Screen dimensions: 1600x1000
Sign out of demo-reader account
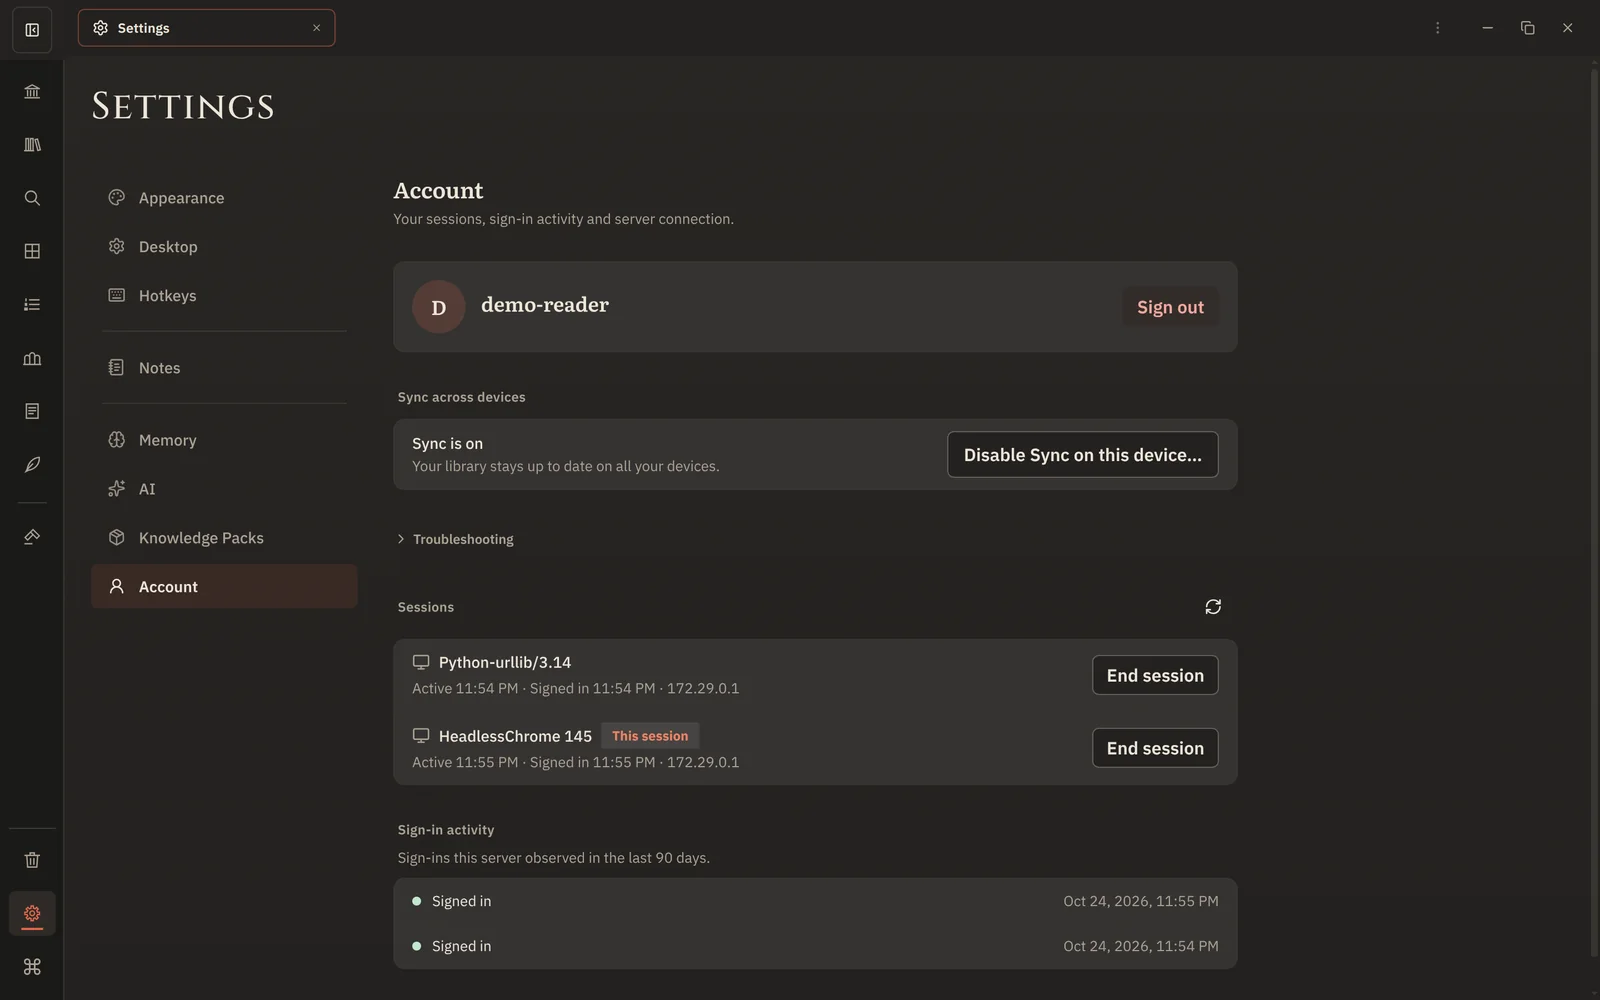(1170, 307)
